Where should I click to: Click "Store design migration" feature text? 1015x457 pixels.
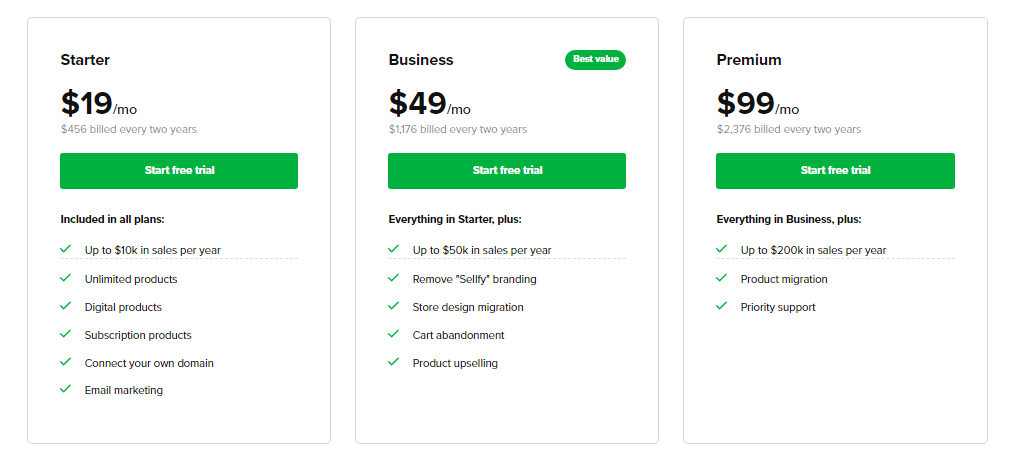(468, 307)
